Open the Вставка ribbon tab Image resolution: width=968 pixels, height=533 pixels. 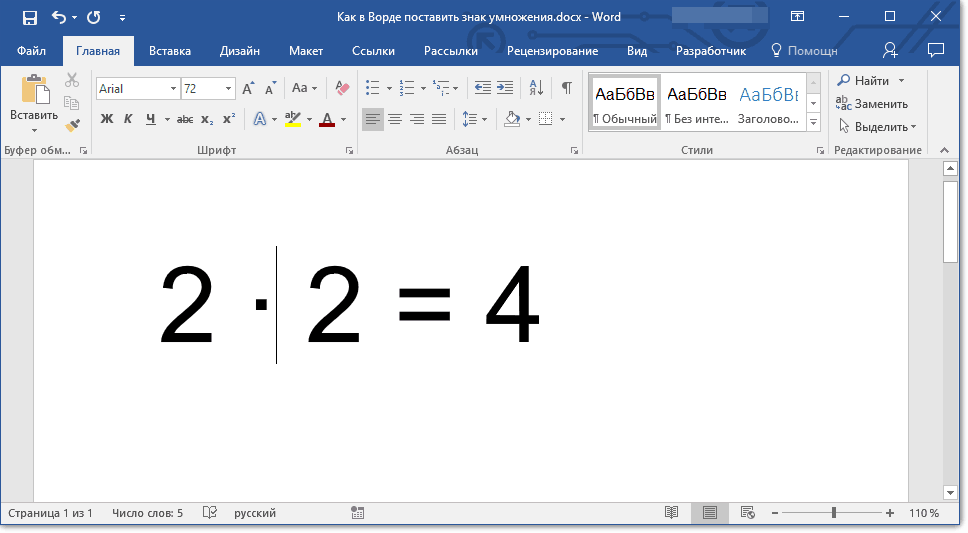[170, 51]
